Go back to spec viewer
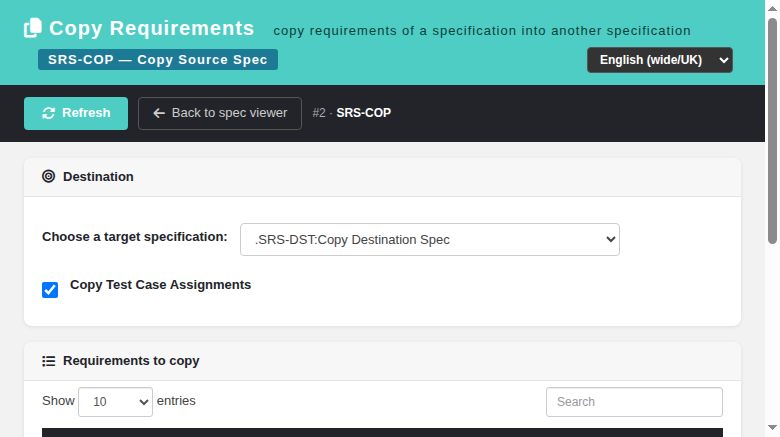Image resolution: width=780 pixels, height=437 pixels. coord(220,113)
